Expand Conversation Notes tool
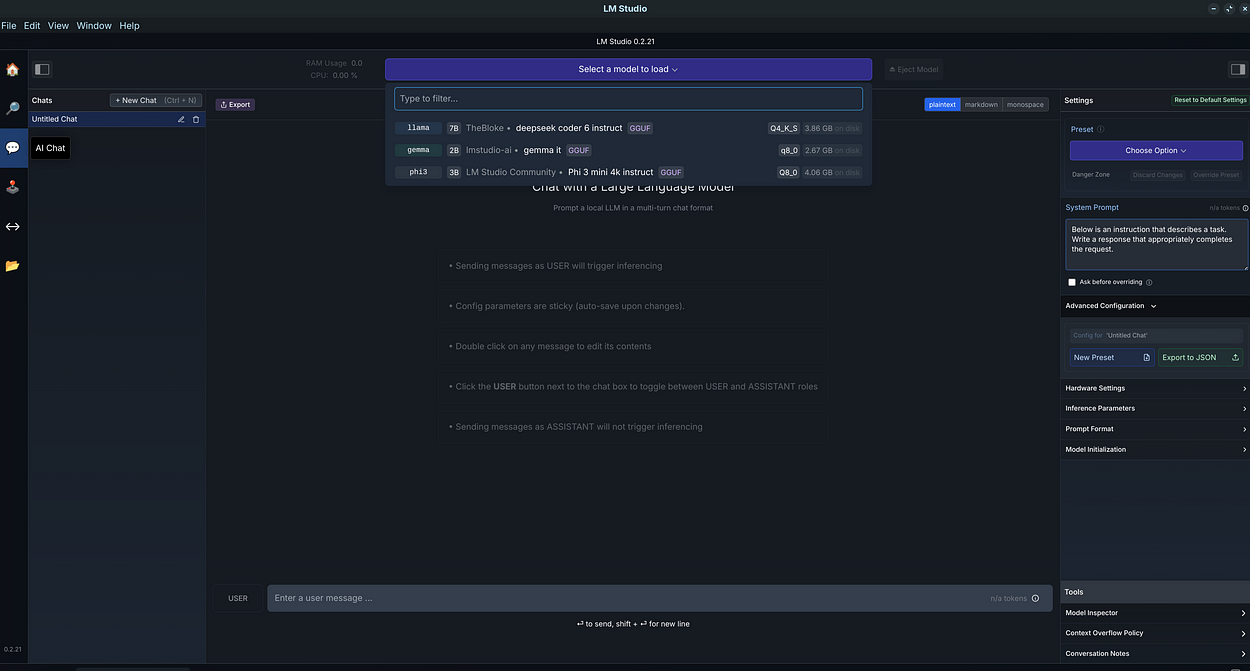This screenshot has width=1250, height=671. (1155, 654)
